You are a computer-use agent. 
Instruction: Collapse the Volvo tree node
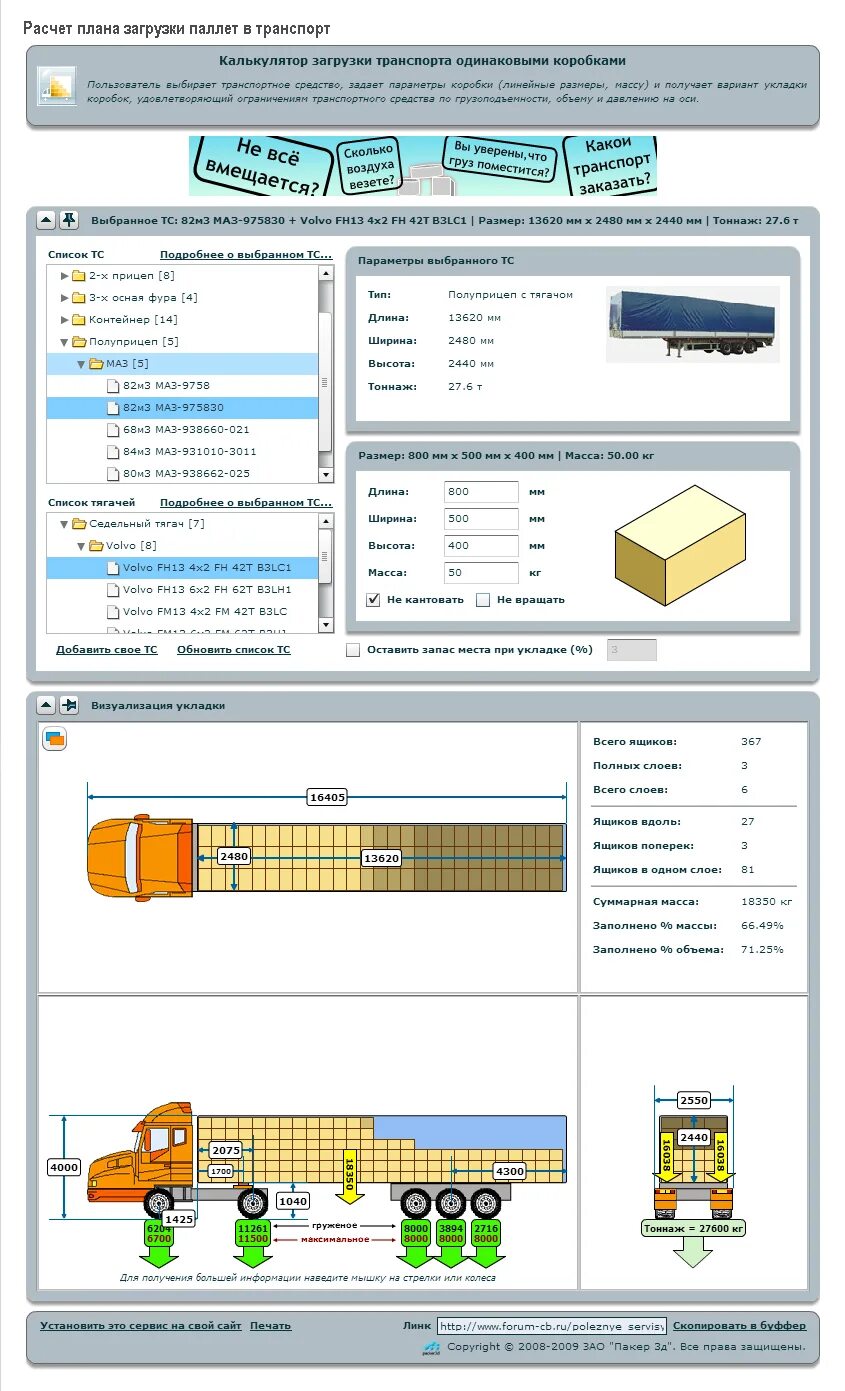point(82,546)
